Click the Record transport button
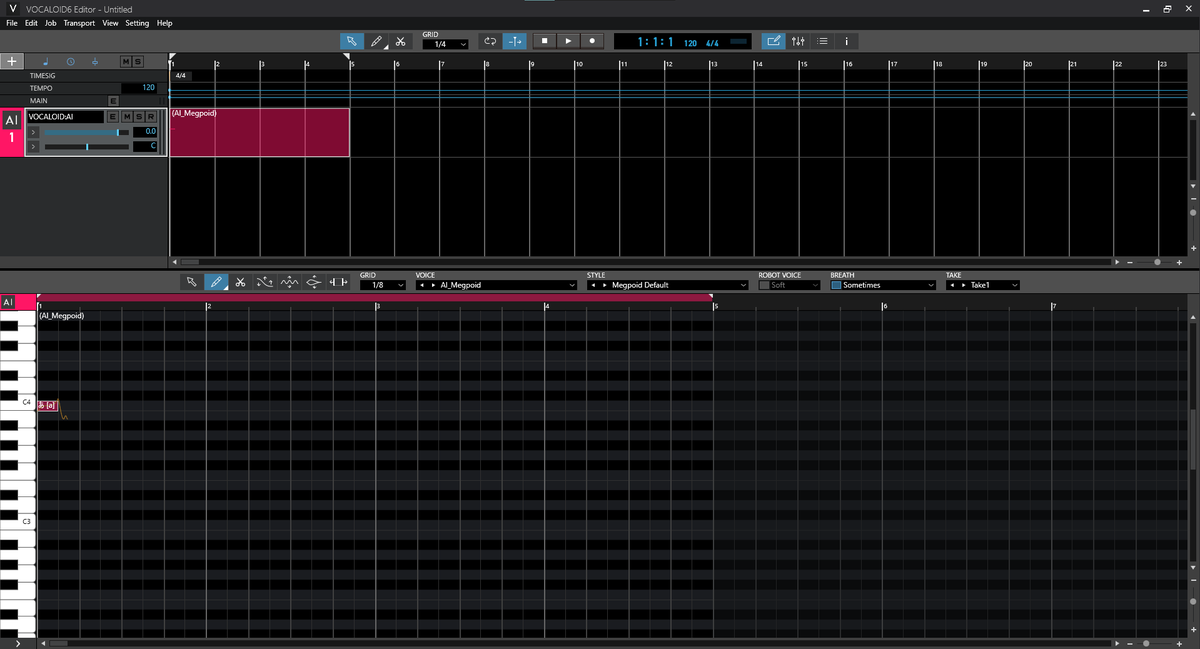The height and width of the screenshot is (649, 1200). click(x=592, y=41)
